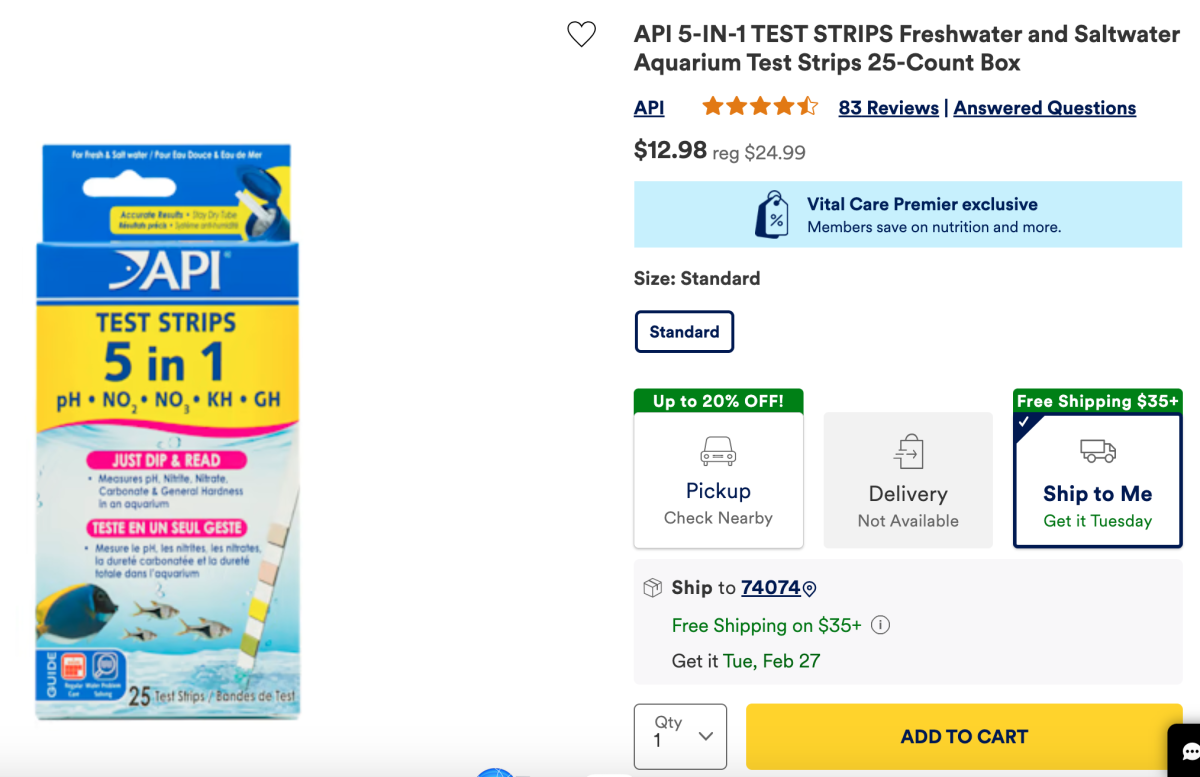Change the ship-to zip code 74074

pos(770,588)
